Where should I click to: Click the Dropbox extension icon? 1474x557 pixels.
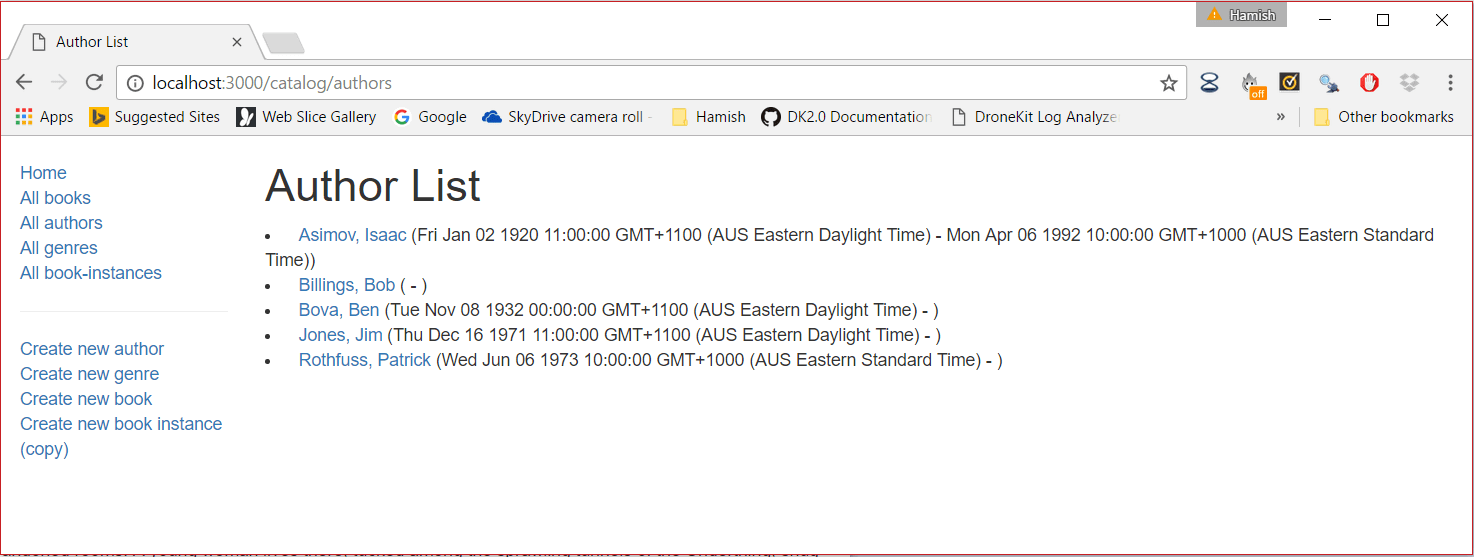(1409, 83)
